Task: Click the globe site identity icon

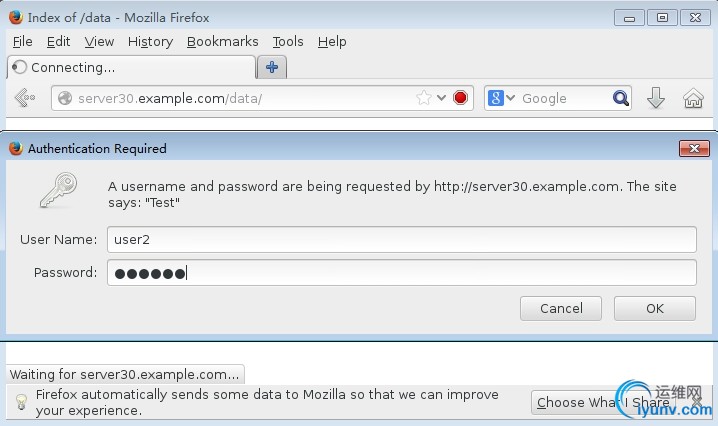Action: point(66,98)
